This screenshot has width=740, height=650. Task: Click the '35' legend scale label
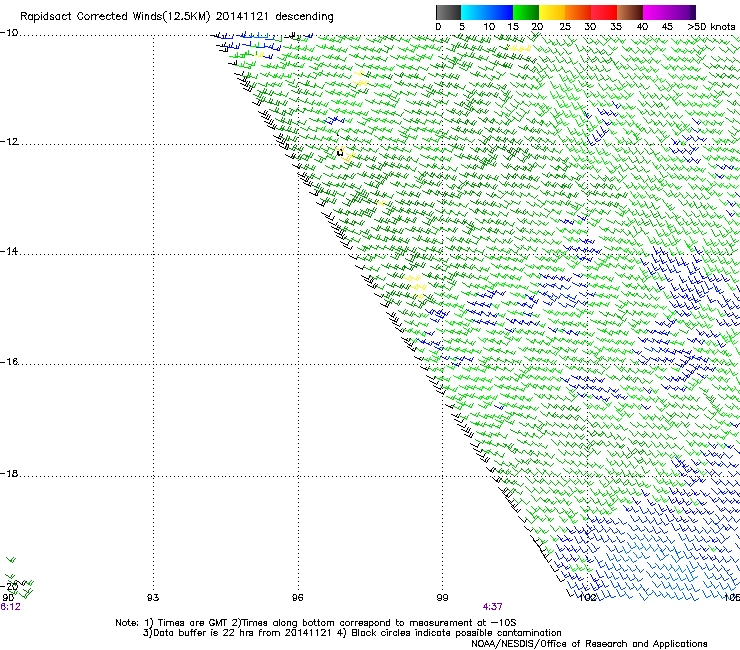click(x=616, y=27)
